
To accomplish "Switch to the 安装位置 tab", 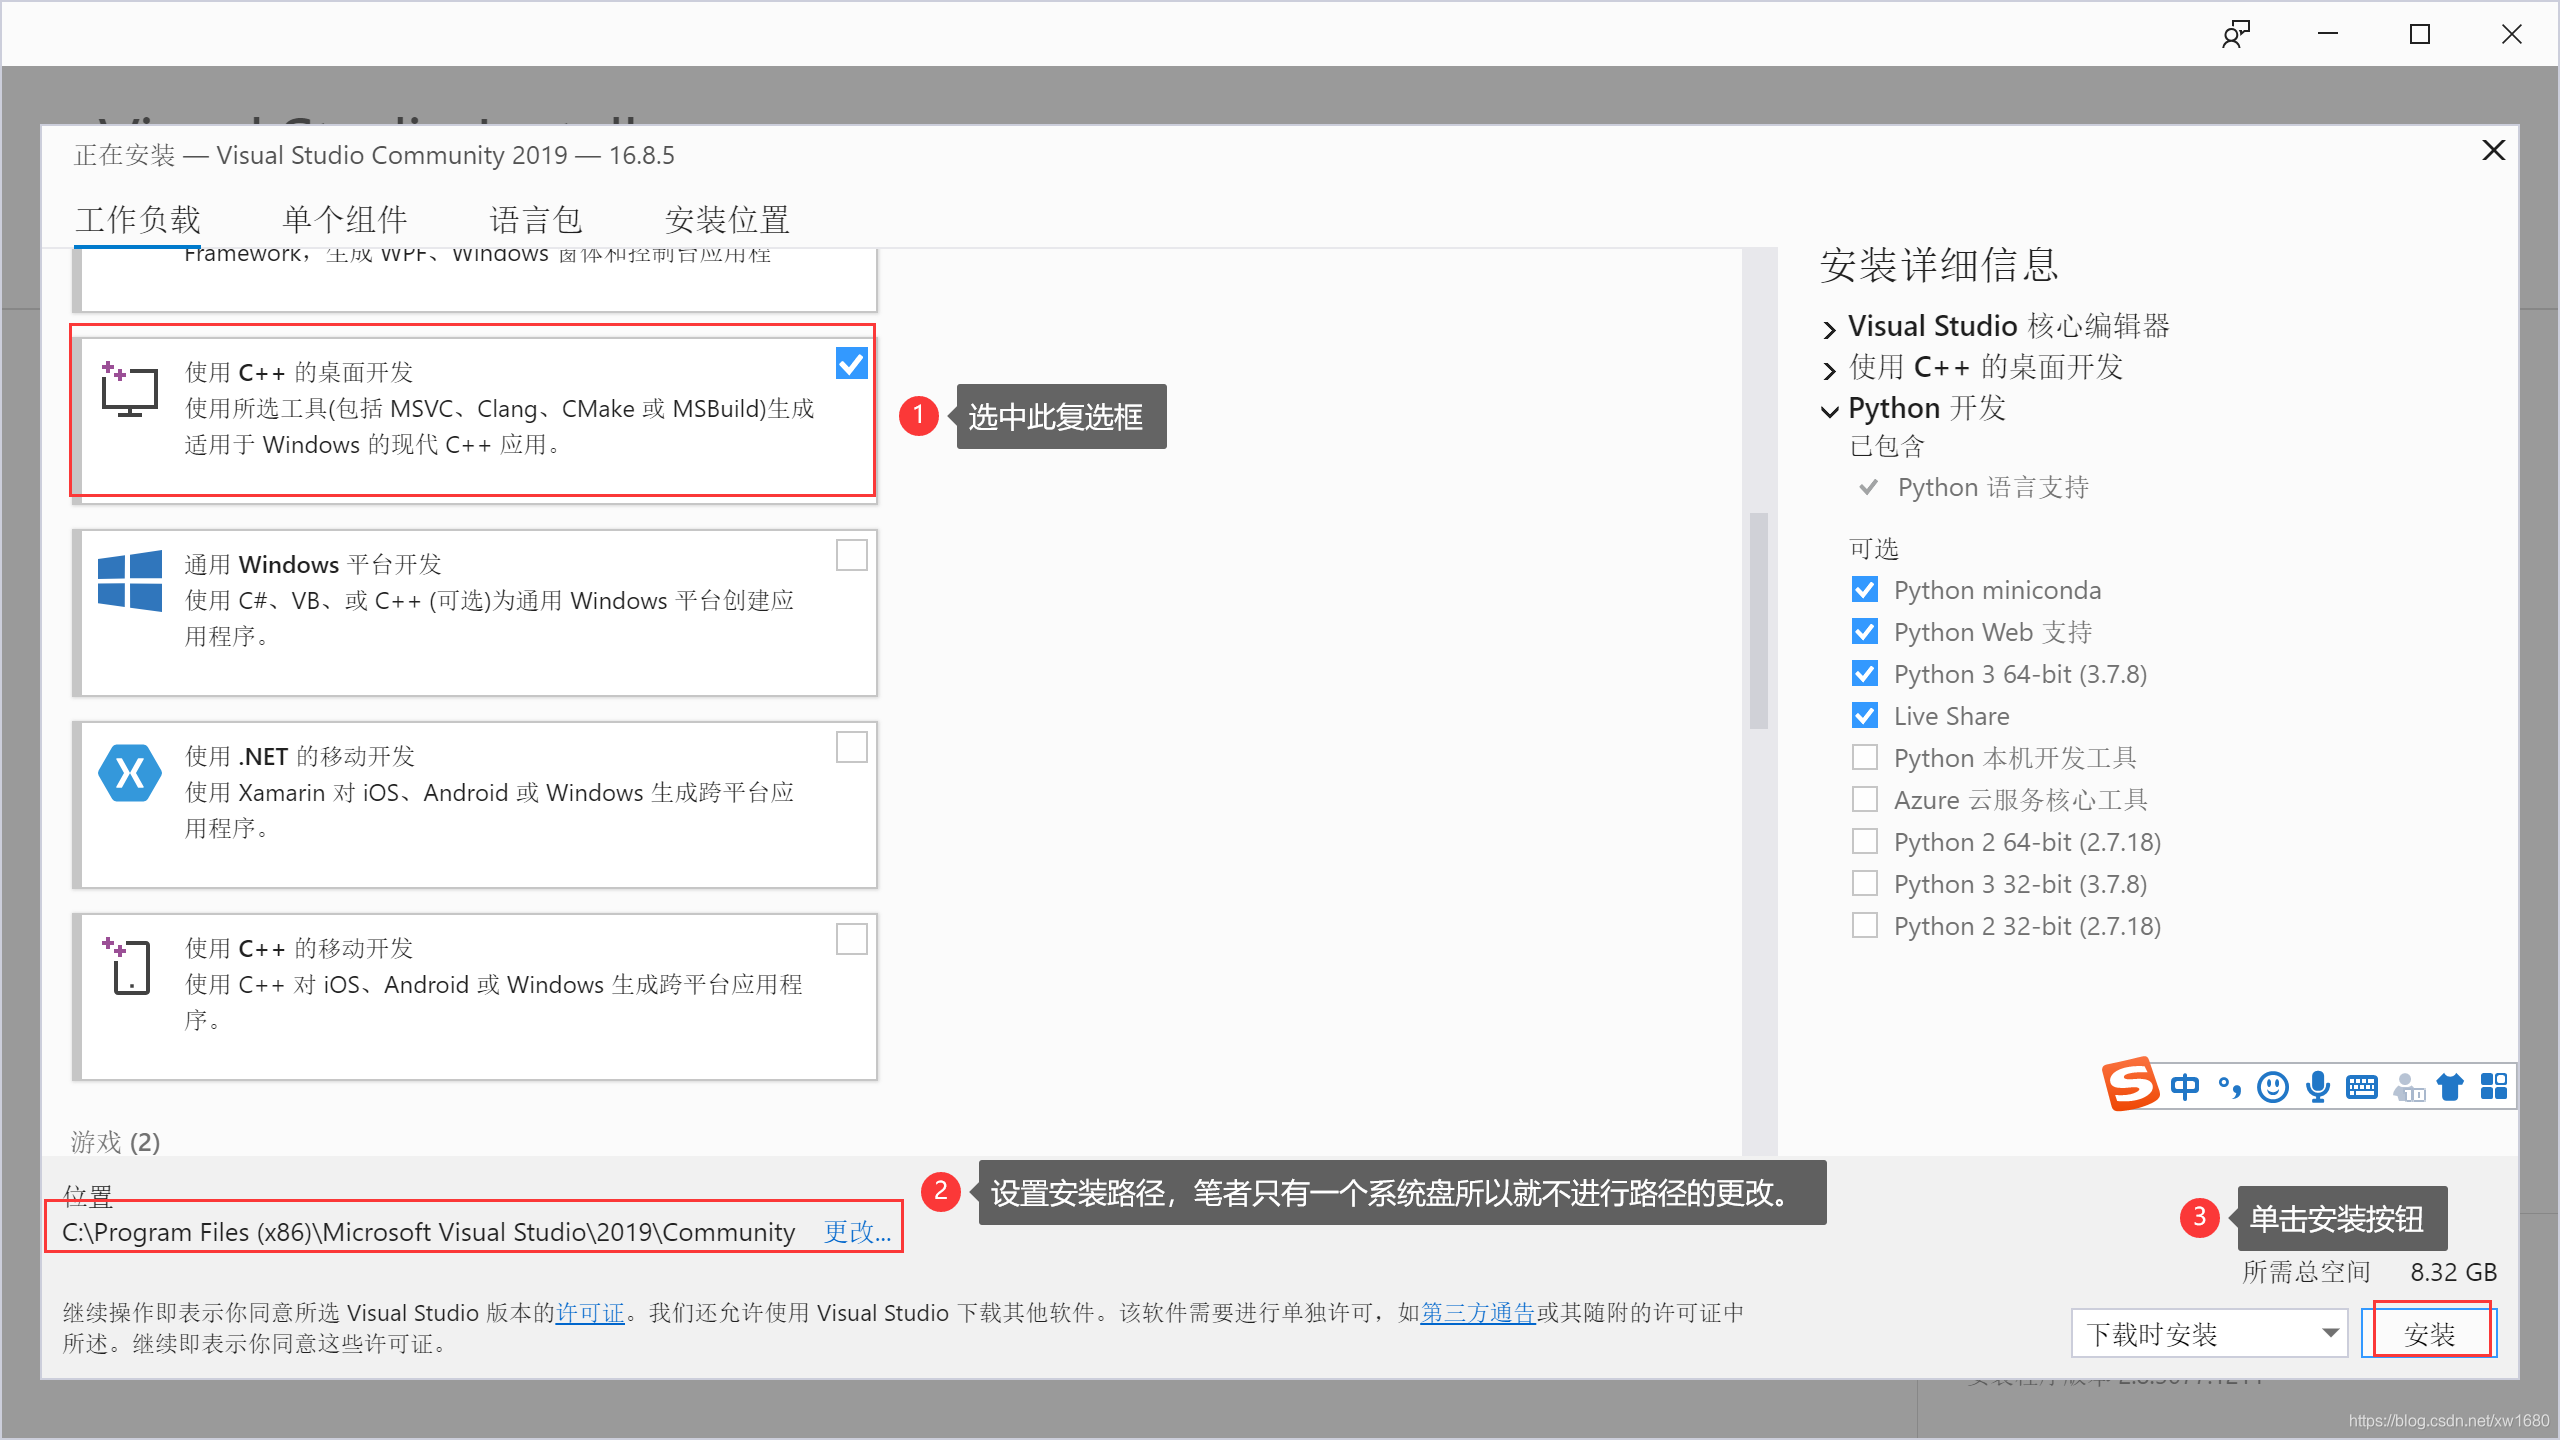I will (728, 220).
